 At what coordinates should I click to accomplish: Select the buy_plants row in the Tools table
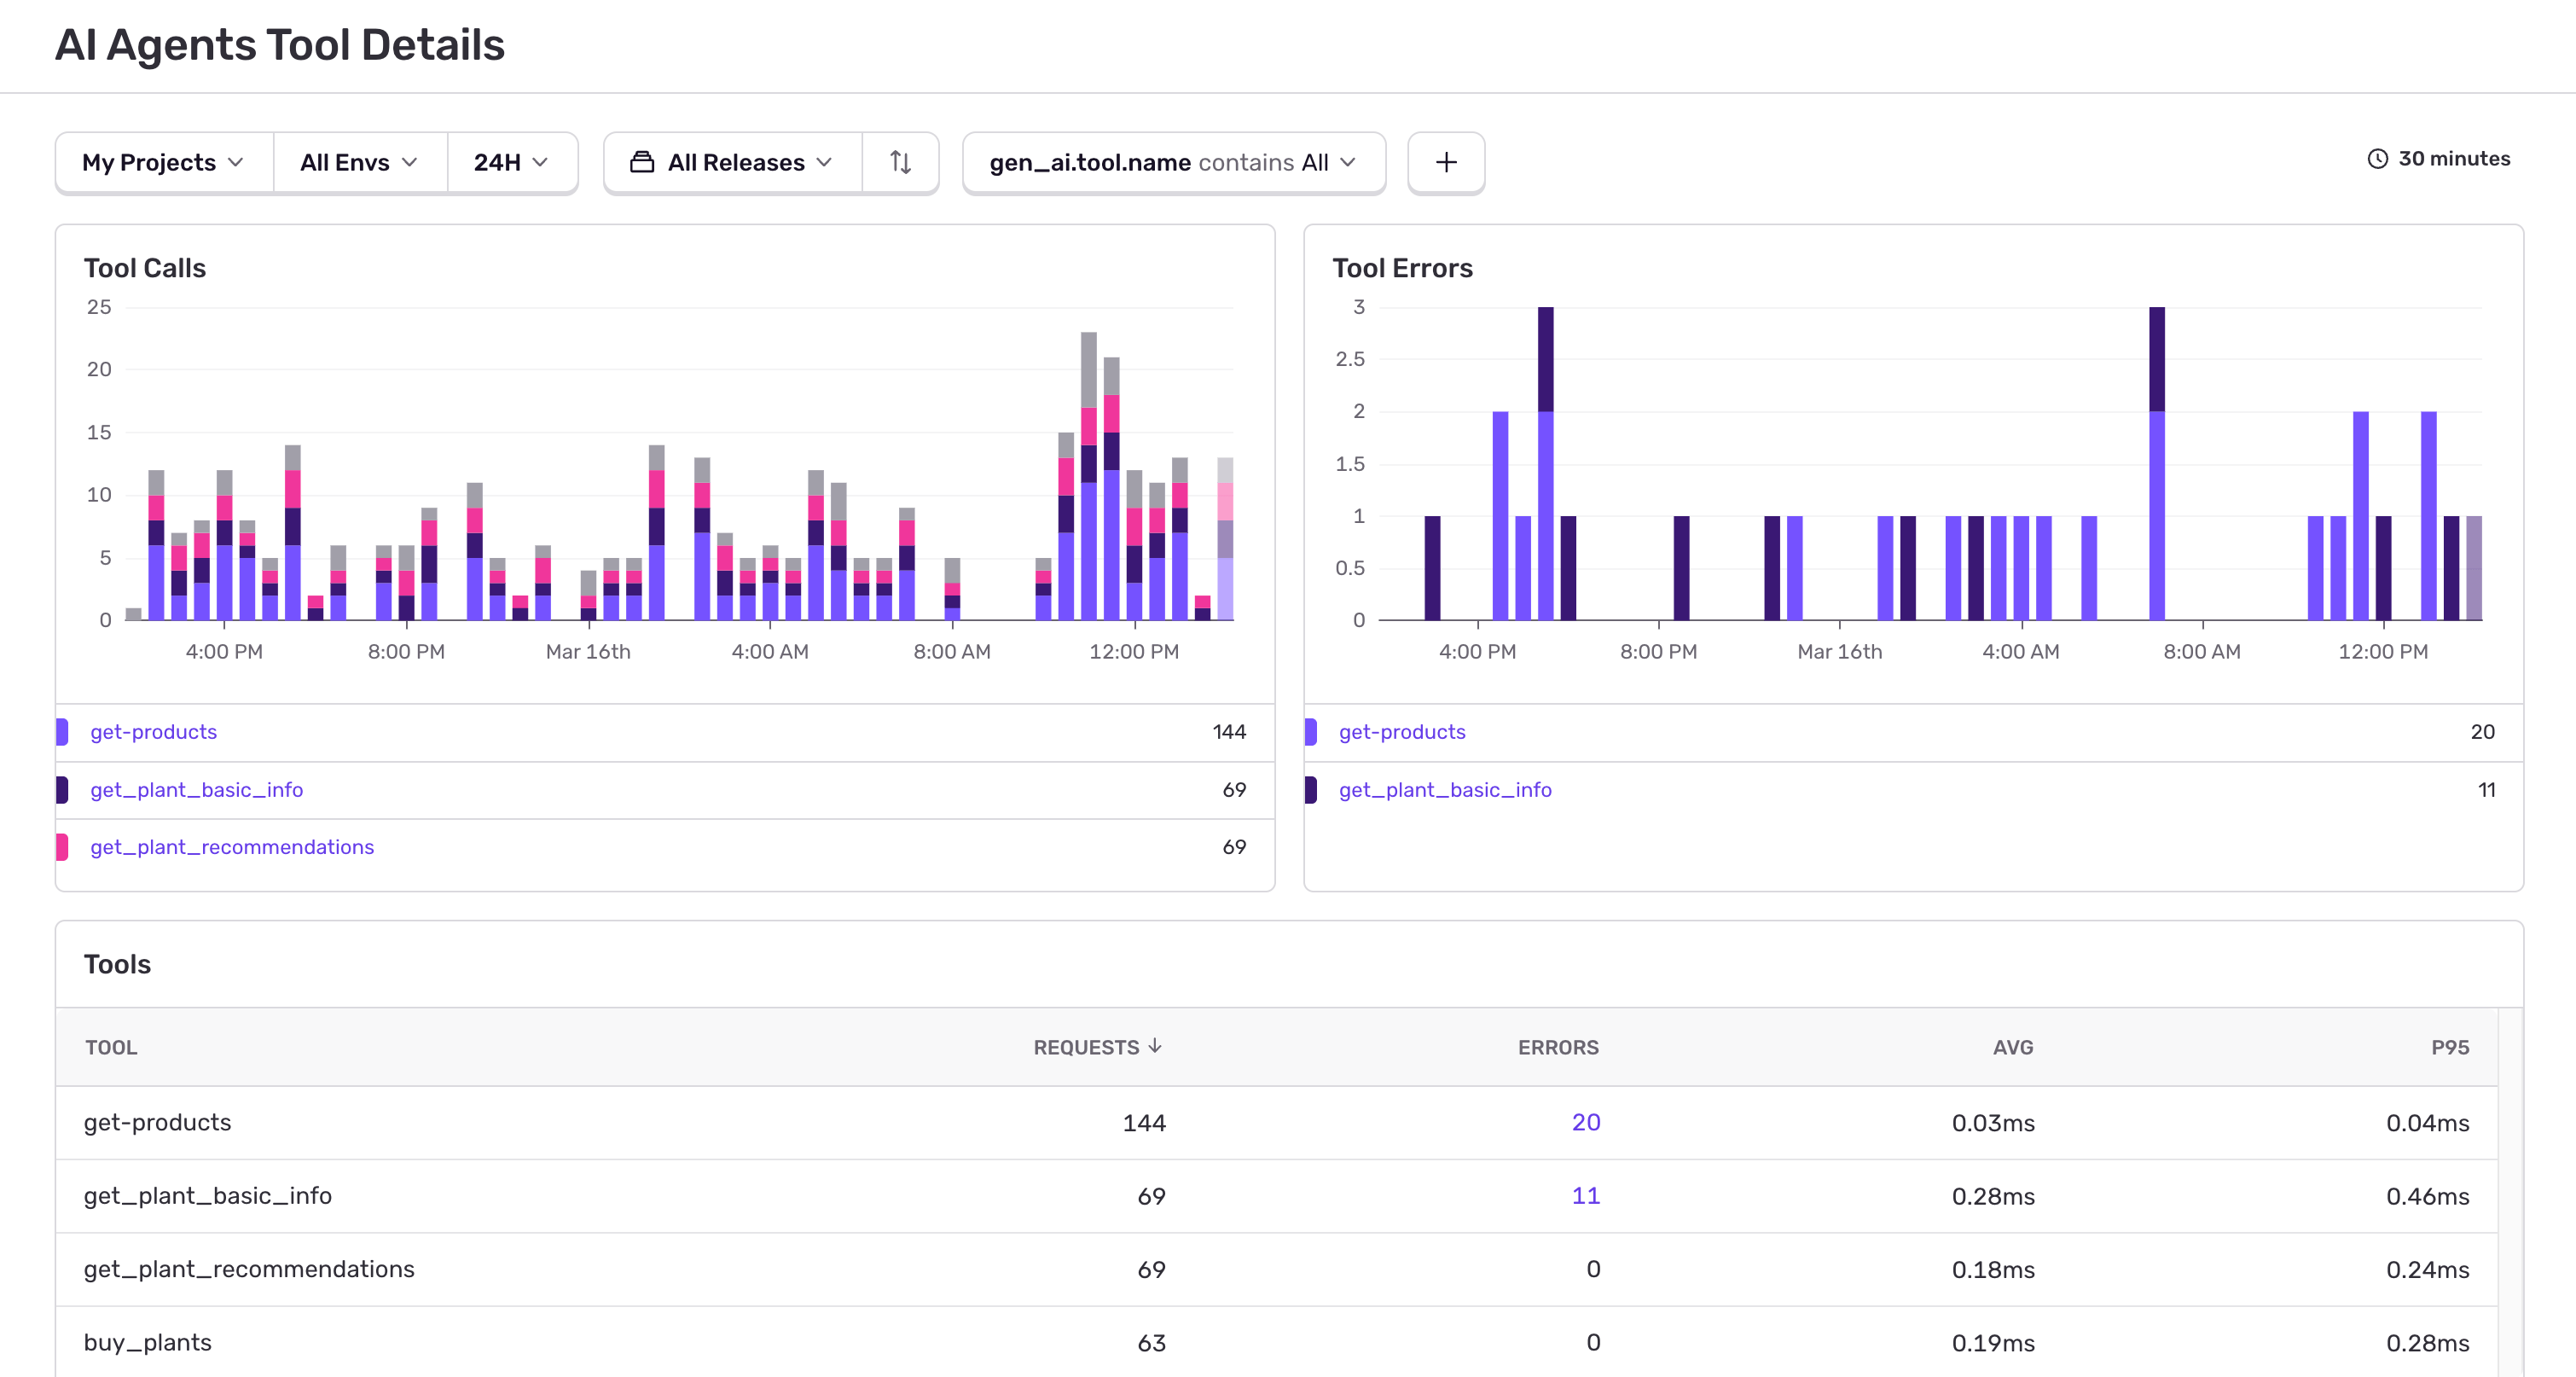(148, 1342)
